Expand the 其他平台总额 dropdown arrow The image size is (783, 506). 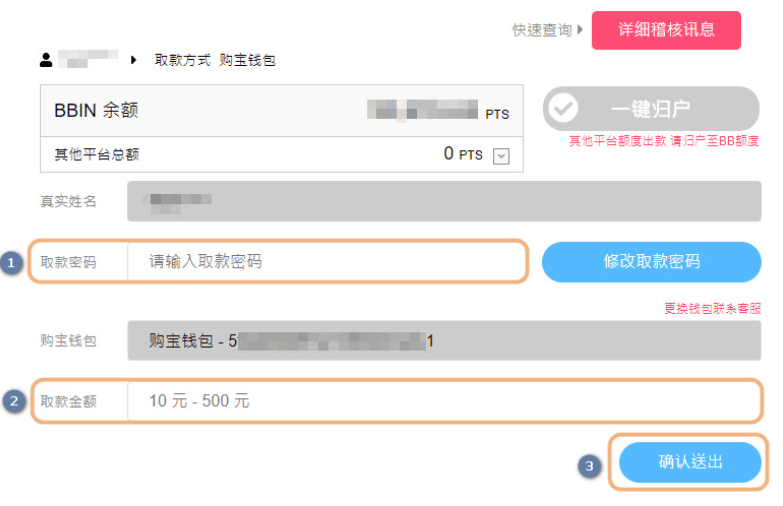pos(502,156)
